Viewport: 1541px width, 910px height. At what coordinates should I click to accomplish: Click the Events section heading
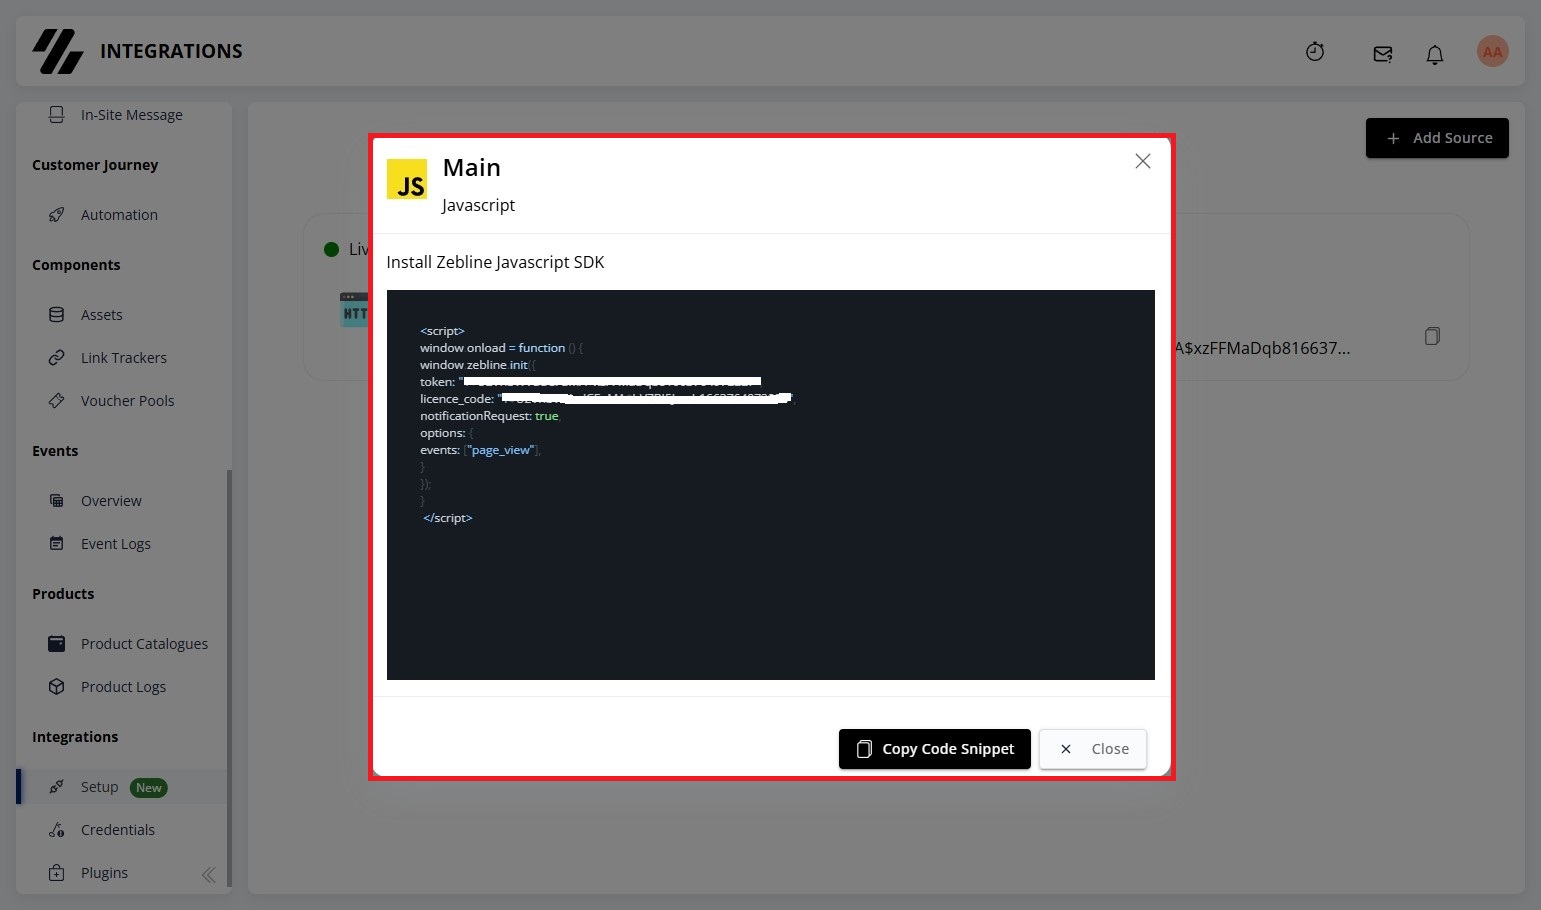pyautogui.click(x=55, y=451)
